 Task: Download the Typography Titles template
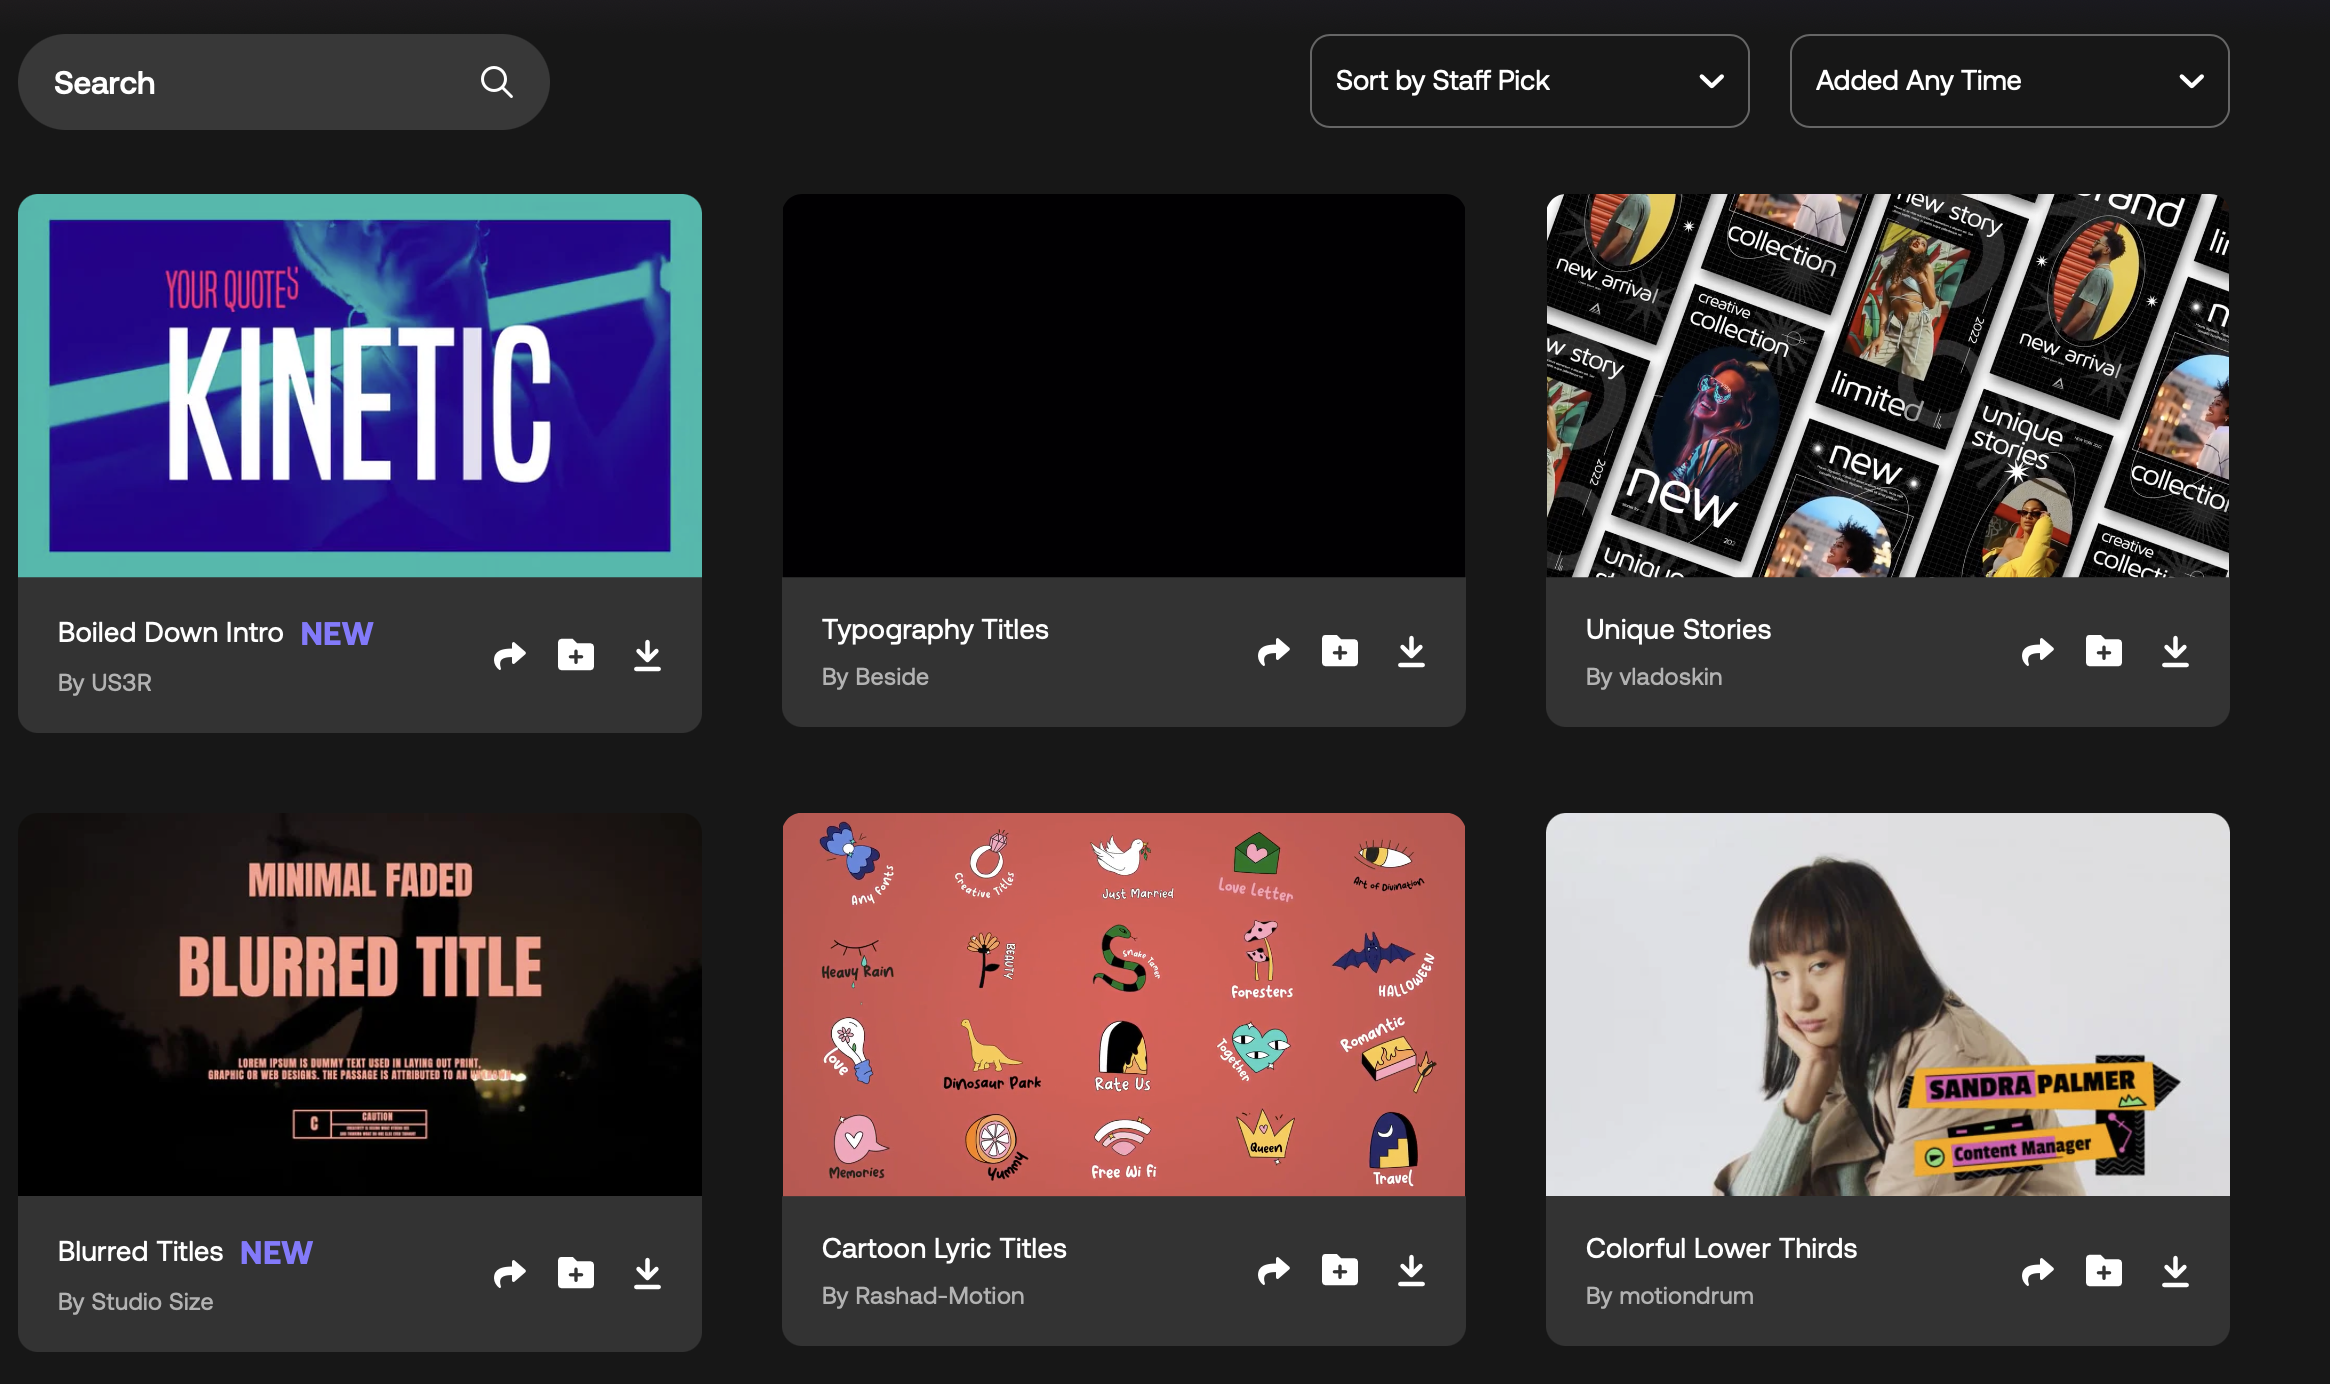(x=1411, y=652)
